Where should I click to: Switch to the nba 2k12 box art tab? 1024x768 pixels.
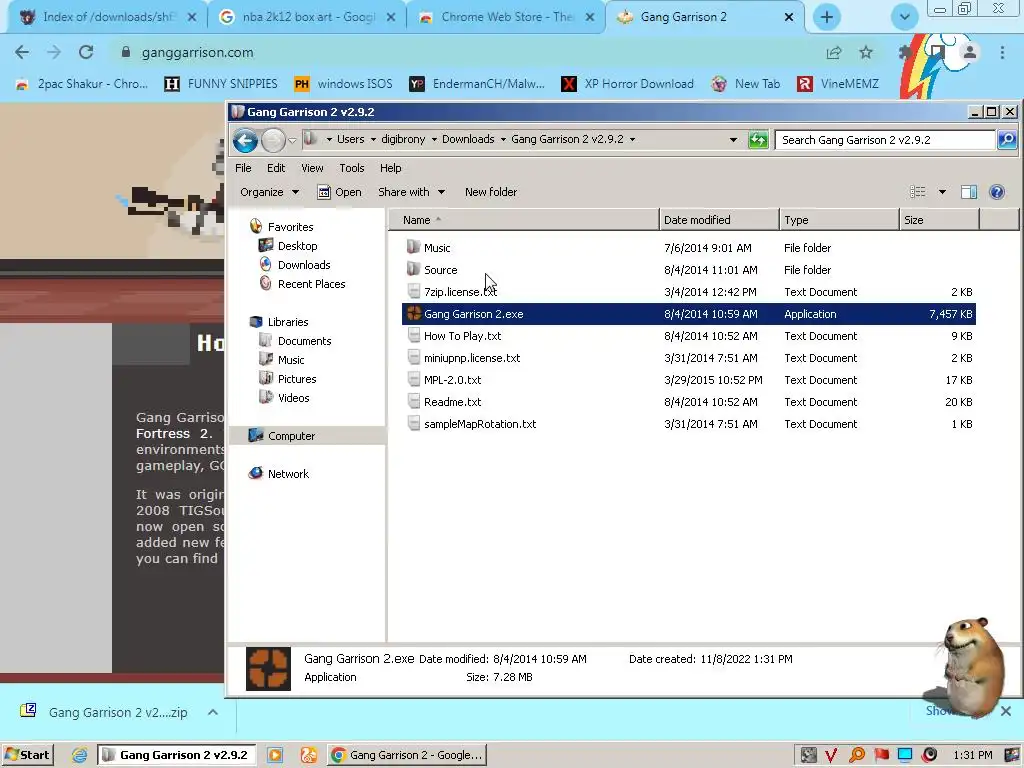click(x=306, y=17)
